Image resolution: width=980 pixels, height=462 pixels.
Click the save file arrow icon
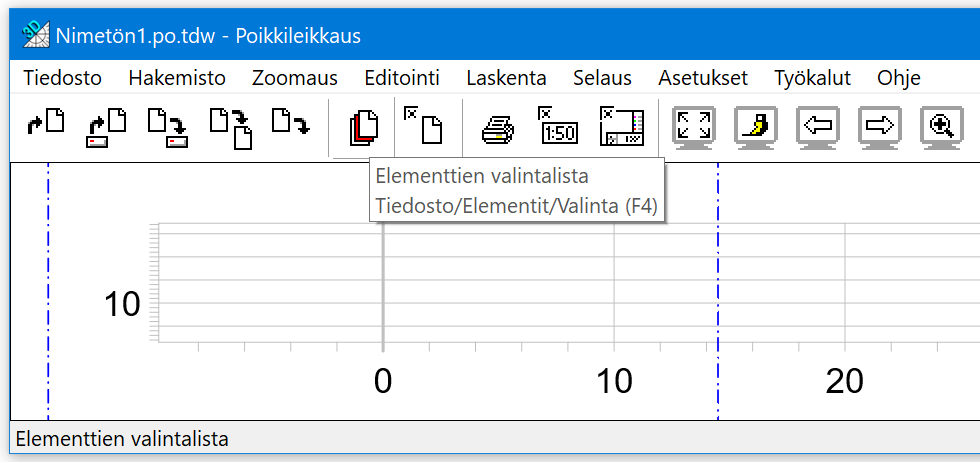291,125
